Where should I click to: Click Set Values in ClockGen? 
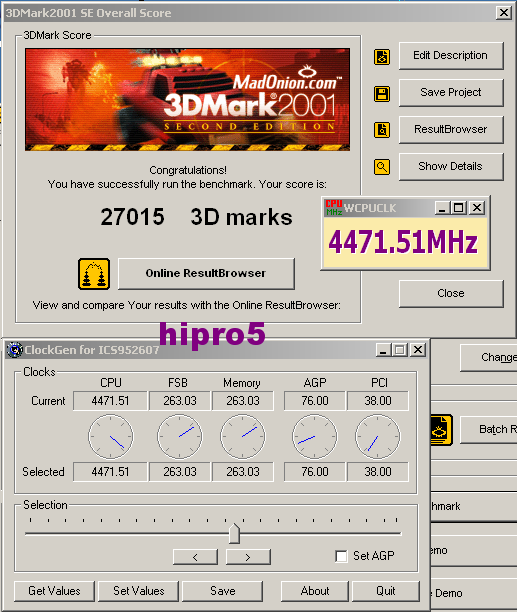click(139, 591)
